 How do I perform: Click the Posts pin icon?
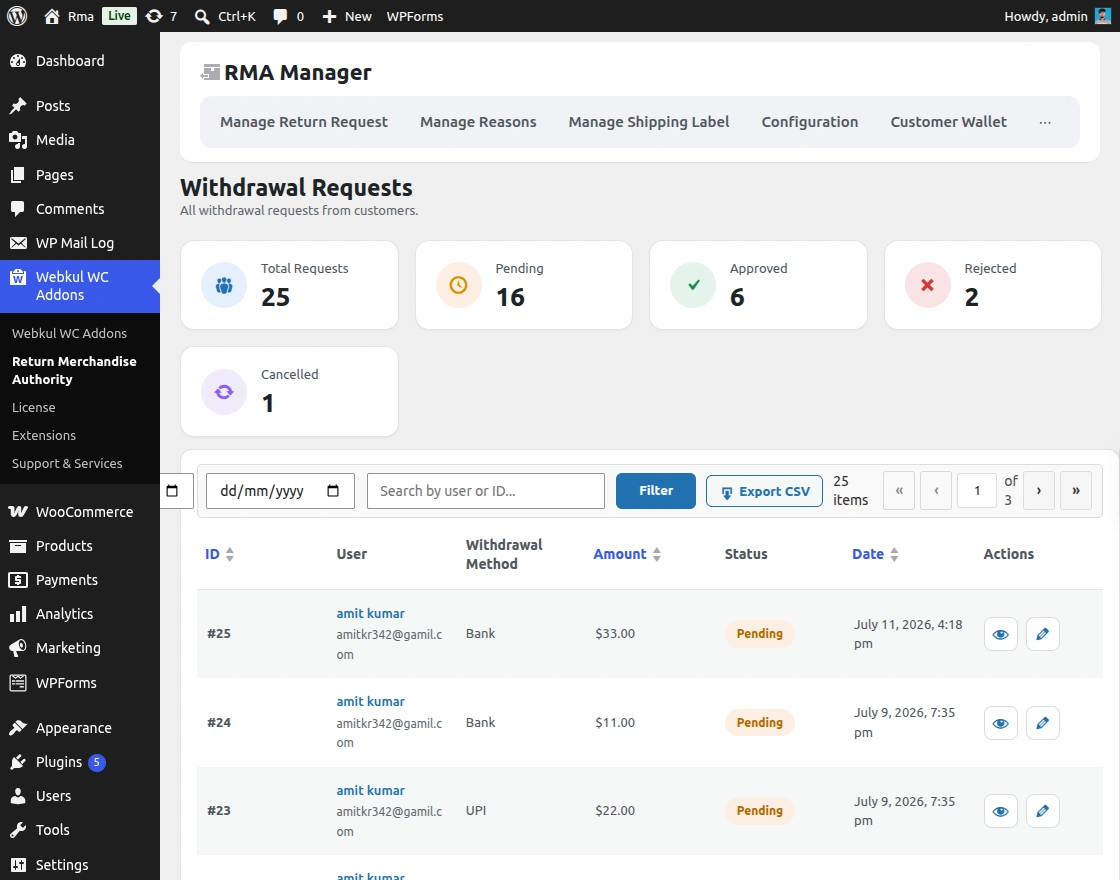click(18, 106)
